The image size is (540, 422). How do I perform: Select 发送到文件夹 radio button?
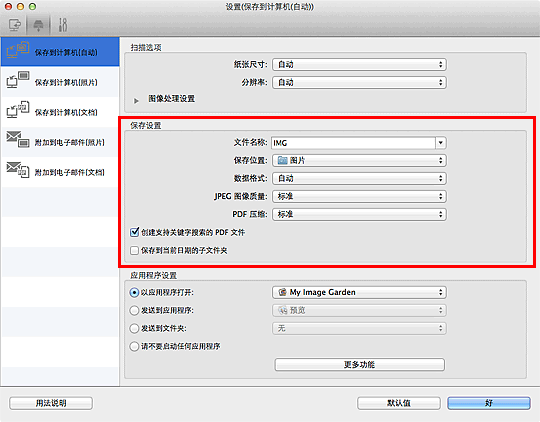pyautogui.click(x=134, y=328)
